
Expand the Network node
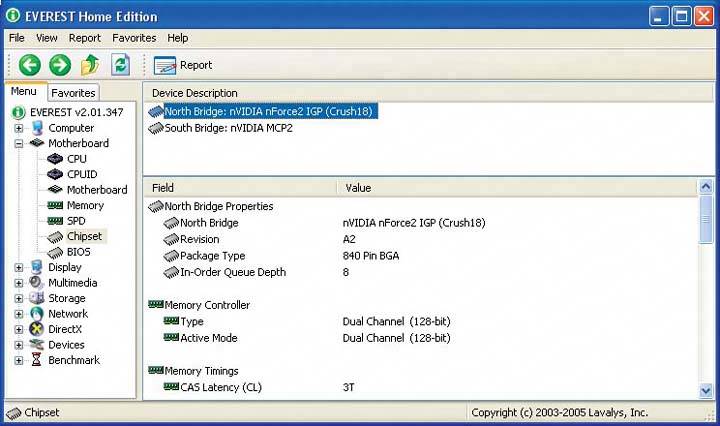click(18, 314)
